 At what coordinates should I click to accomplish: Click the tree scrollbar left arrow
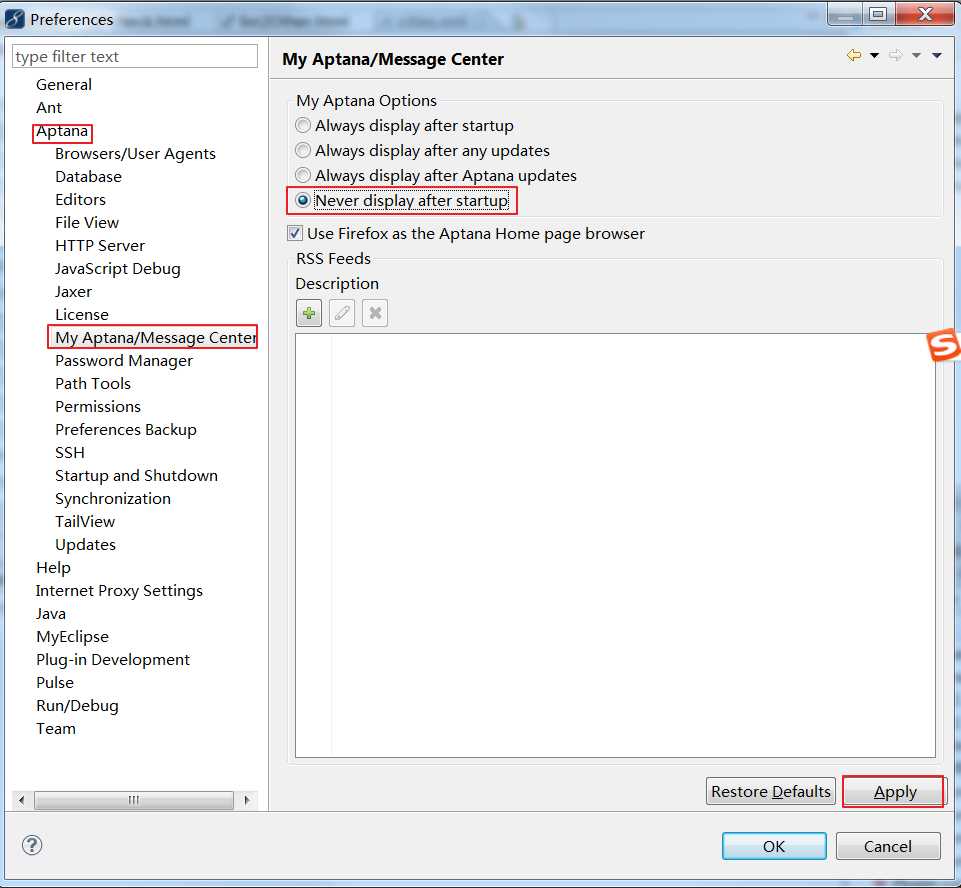[x=21, y=800]
